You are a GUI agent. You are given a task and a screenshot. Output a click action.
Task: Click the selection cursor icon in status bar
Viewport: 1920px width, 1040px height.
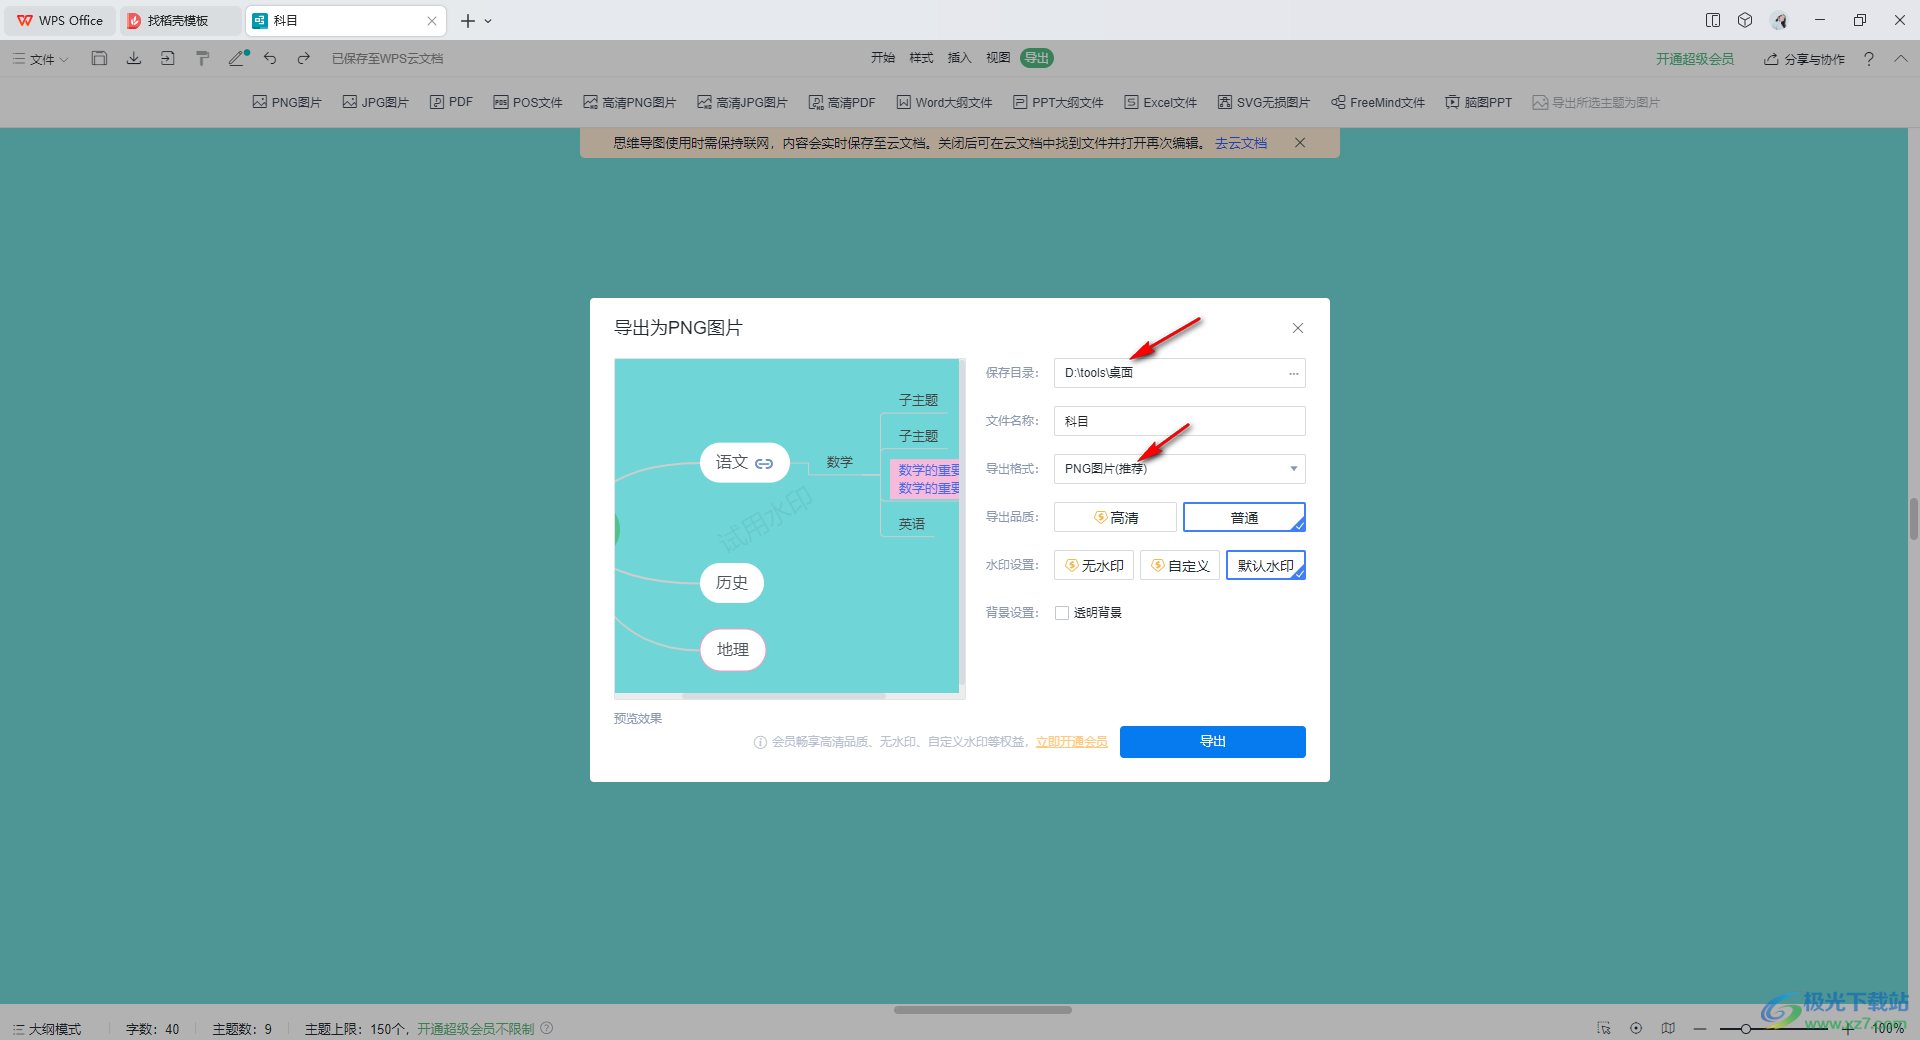1604,1028
